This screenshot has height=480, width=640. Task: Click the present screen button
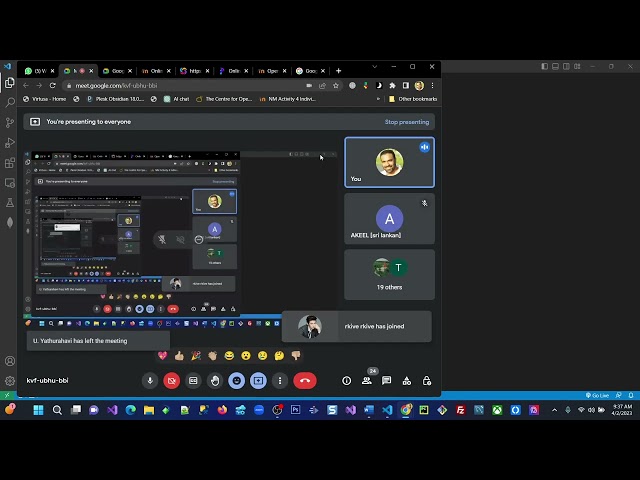(x=258, y=380)
